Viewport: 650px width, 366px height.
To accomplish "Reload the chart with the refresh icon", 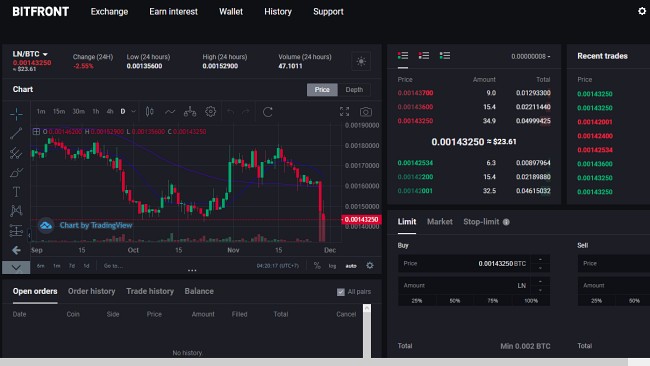I will (268, 111).
